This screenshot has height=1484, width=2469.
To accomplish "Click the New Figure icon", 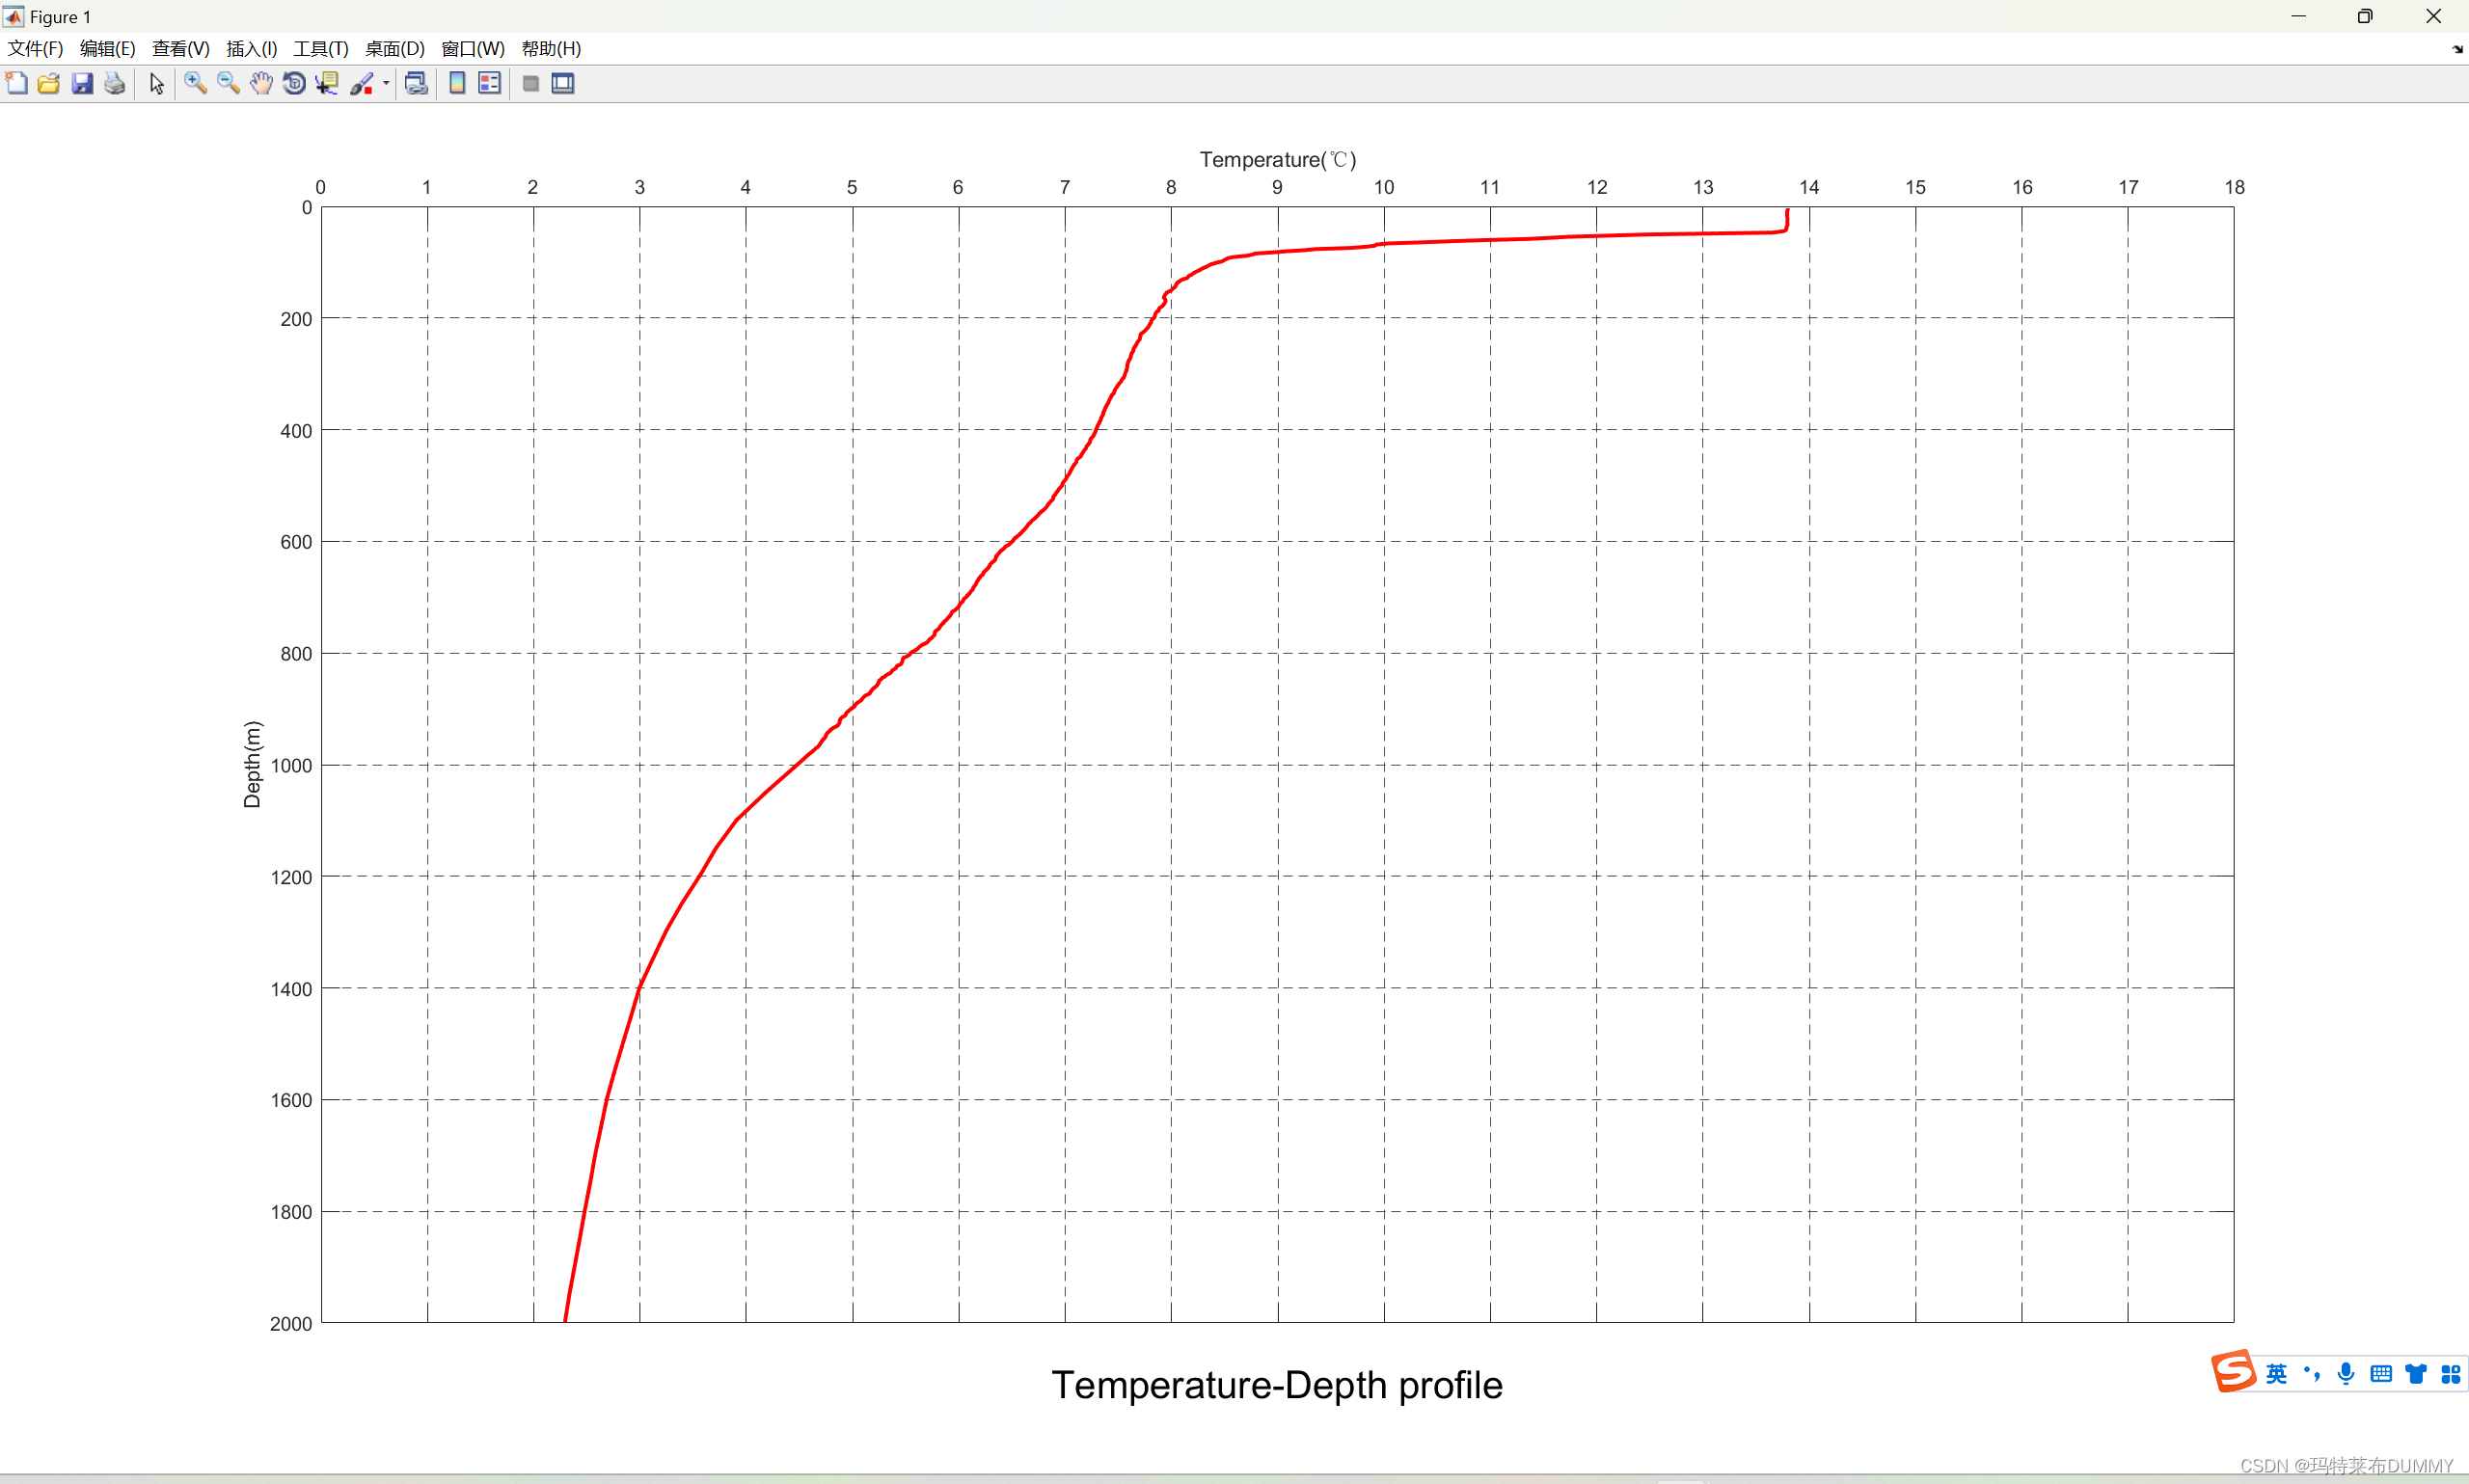I will [17, 84].
